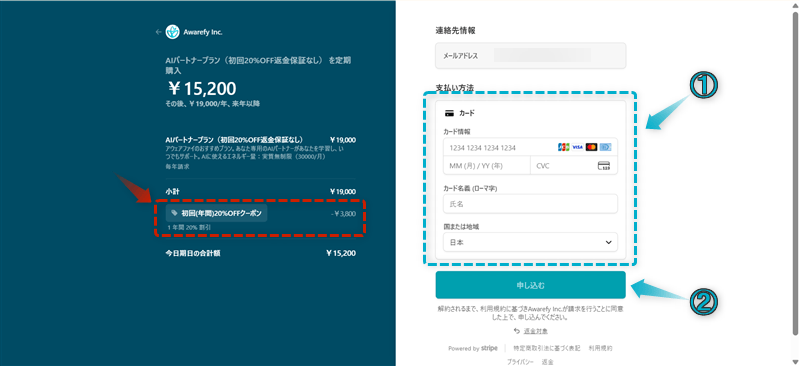Image resolution: width=800 pixels, height=366 pixels.
Task: Click the Powered by stripe link
Action: click(x=472, y=348)
